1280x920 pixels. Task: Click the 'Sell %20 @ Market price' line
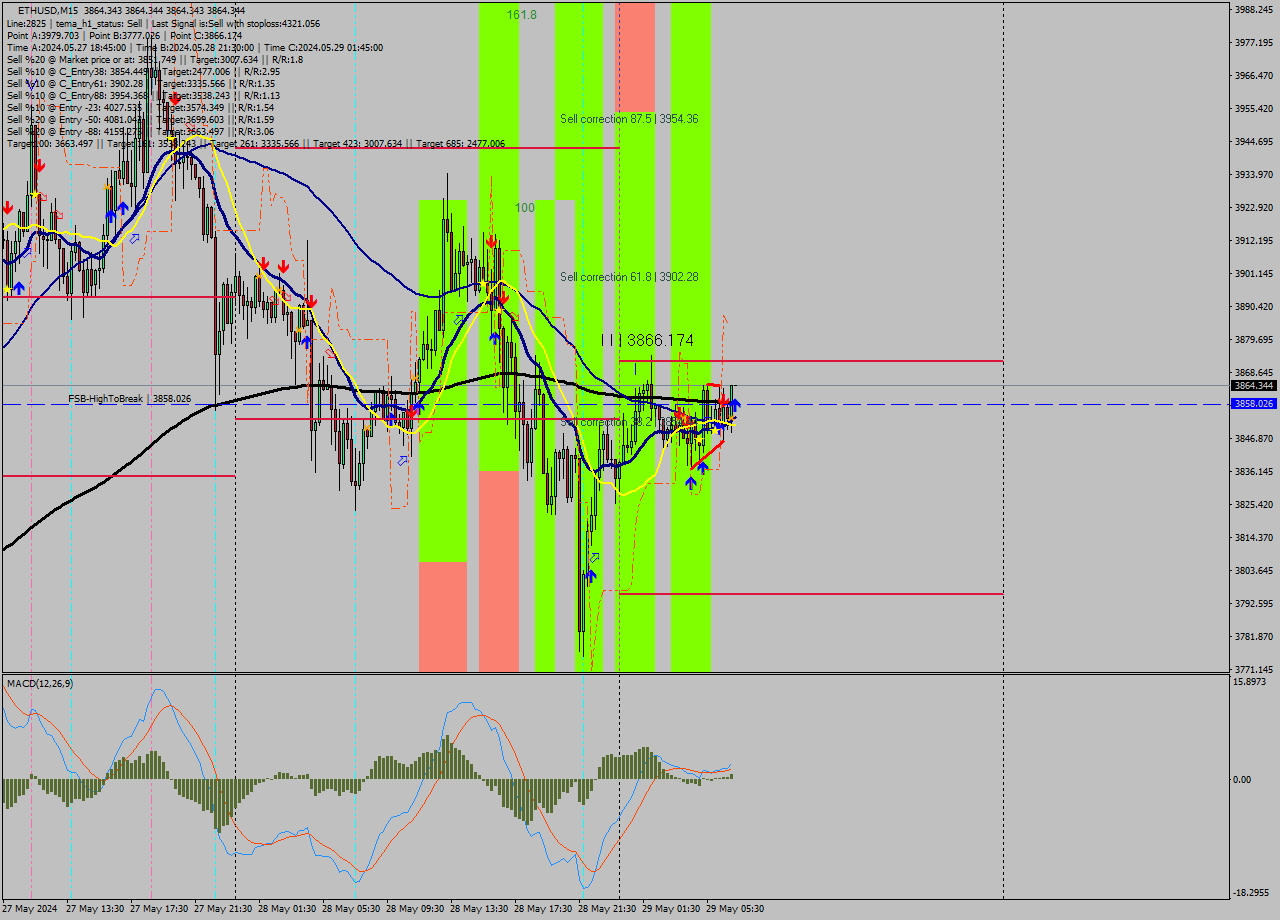pos(155,59)
